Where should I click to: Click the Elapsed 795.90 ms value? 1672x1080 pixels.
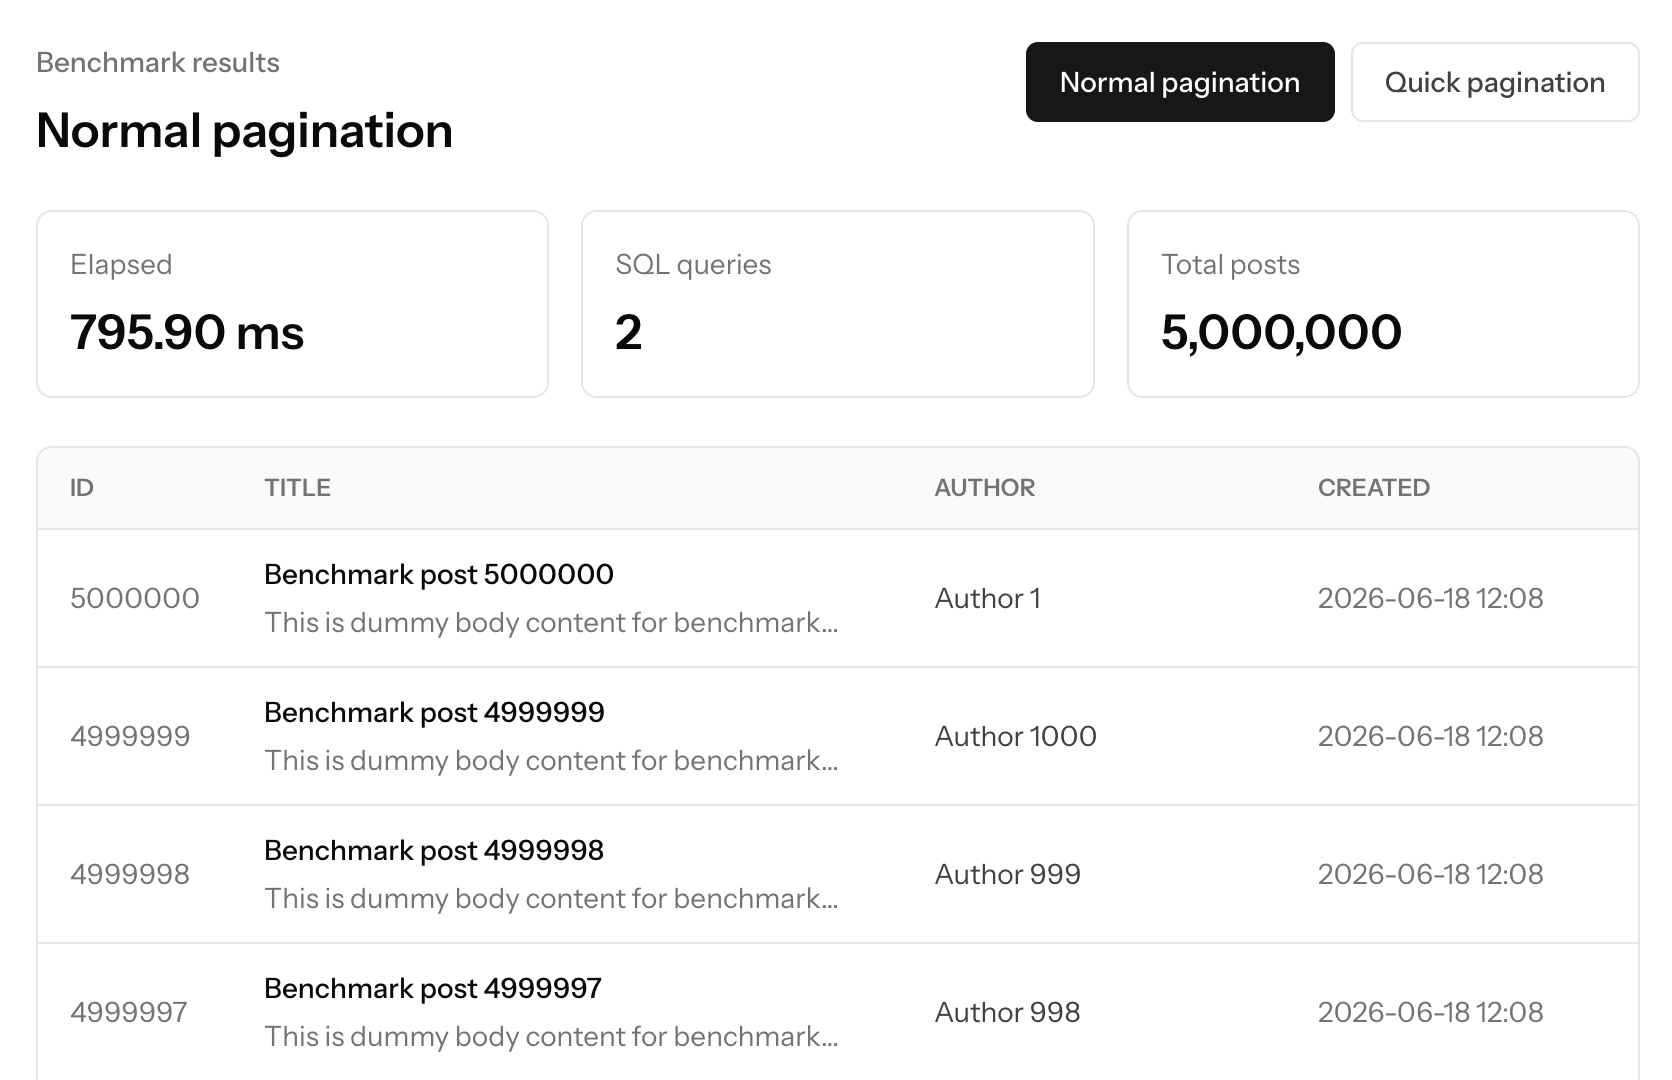coord(187,332)
